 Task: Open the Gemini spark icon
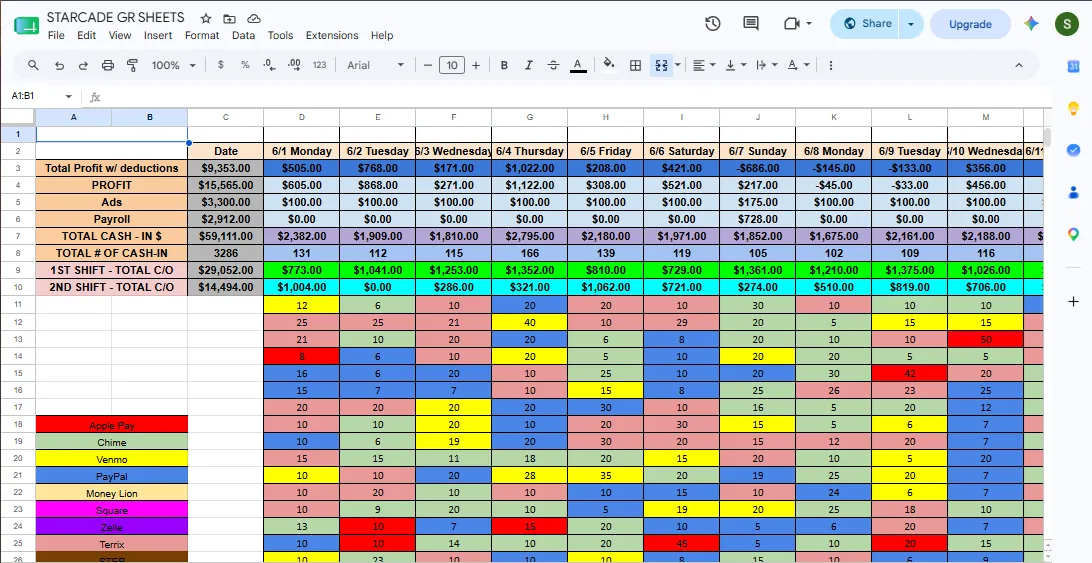(1031, 24)
